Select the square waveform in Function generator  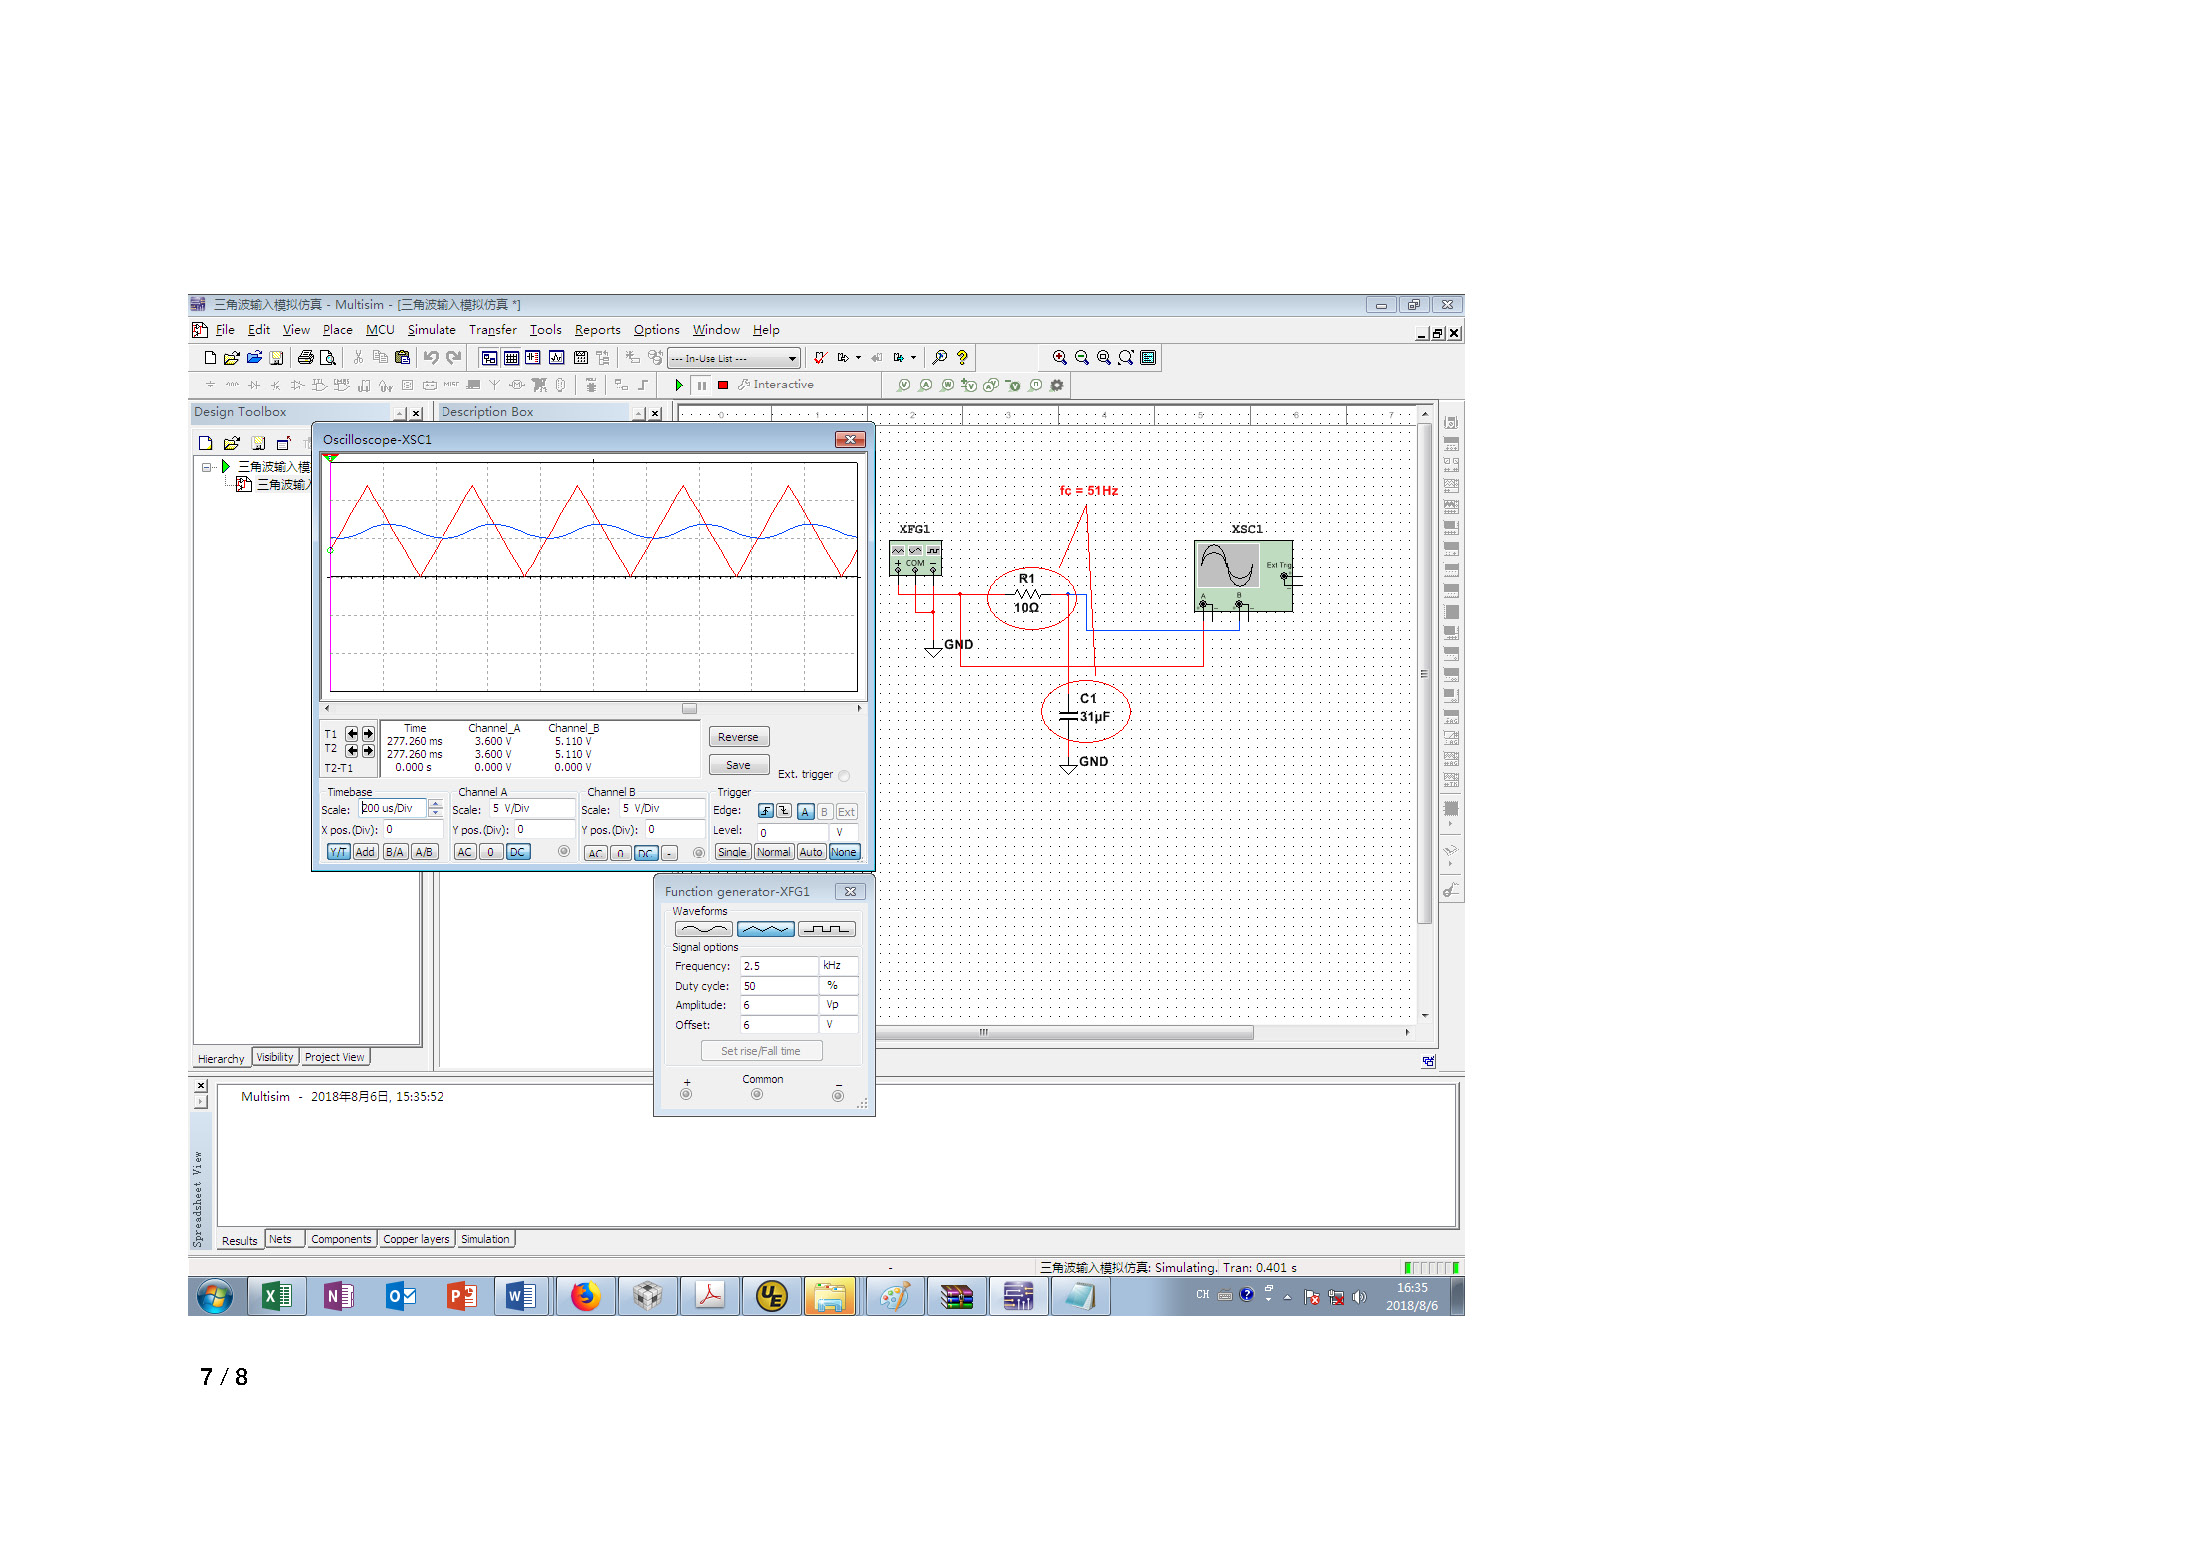(x=826, y=929)
